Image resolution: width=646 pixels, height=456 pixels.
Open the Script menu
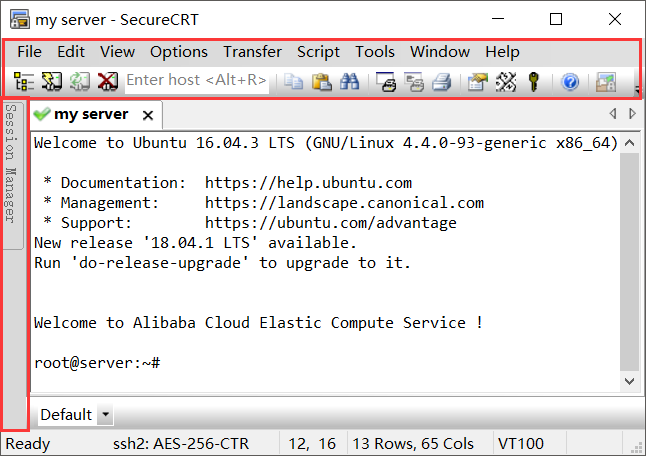pyautogui.click(x=318, y=52)
